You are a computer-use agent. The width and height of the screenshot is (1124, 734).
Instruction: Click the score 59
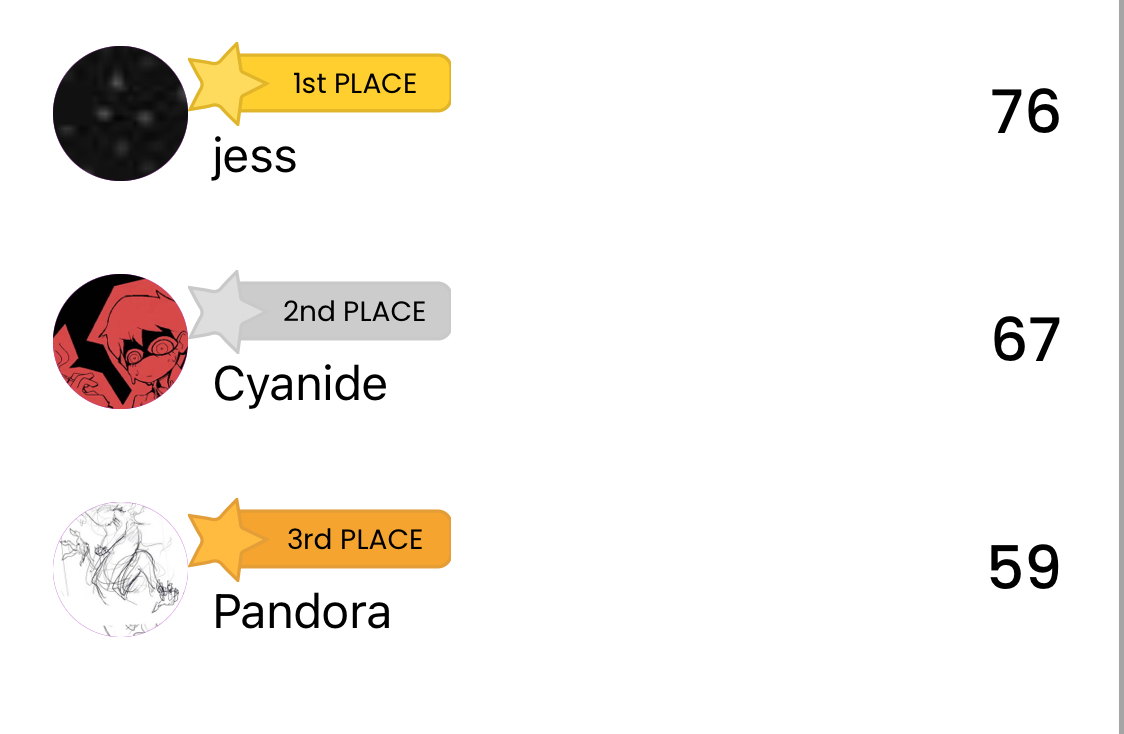click(x=1024, y=568)
